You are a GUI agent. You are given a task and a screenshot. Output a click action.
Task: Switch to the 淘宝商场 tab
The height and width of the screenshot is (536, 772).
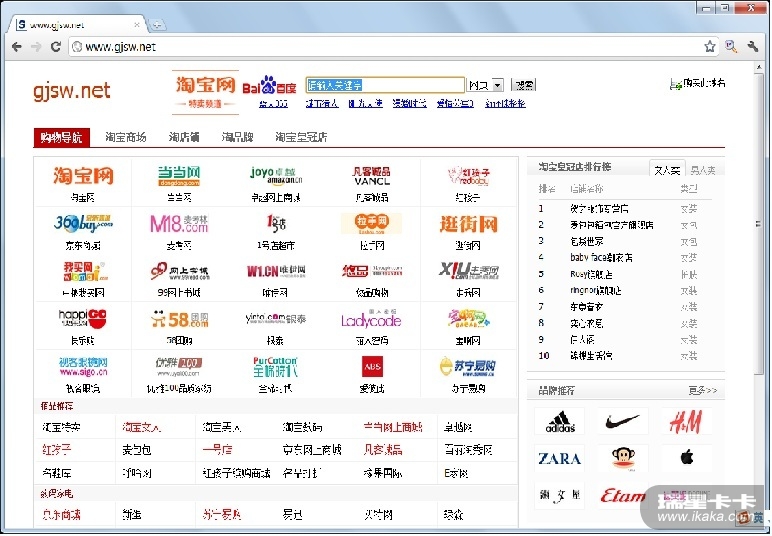126,137
